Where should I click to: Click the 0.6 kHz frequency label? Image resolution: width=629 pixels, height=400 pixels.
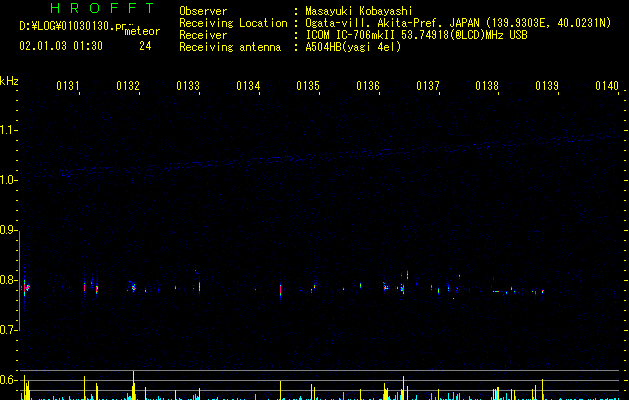pos(8,380)
